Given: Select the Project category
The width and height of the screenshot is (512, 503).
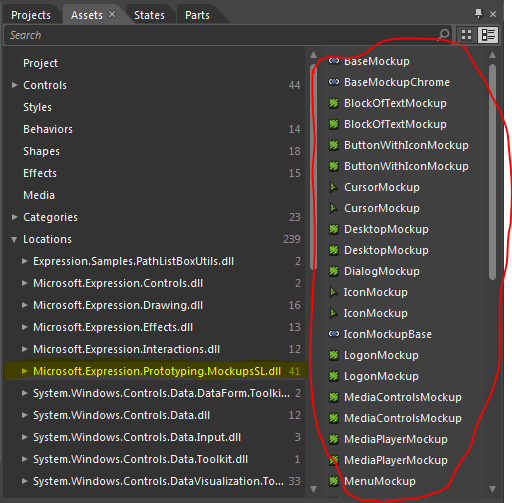Looking at the screenshot, I should 40,63.
